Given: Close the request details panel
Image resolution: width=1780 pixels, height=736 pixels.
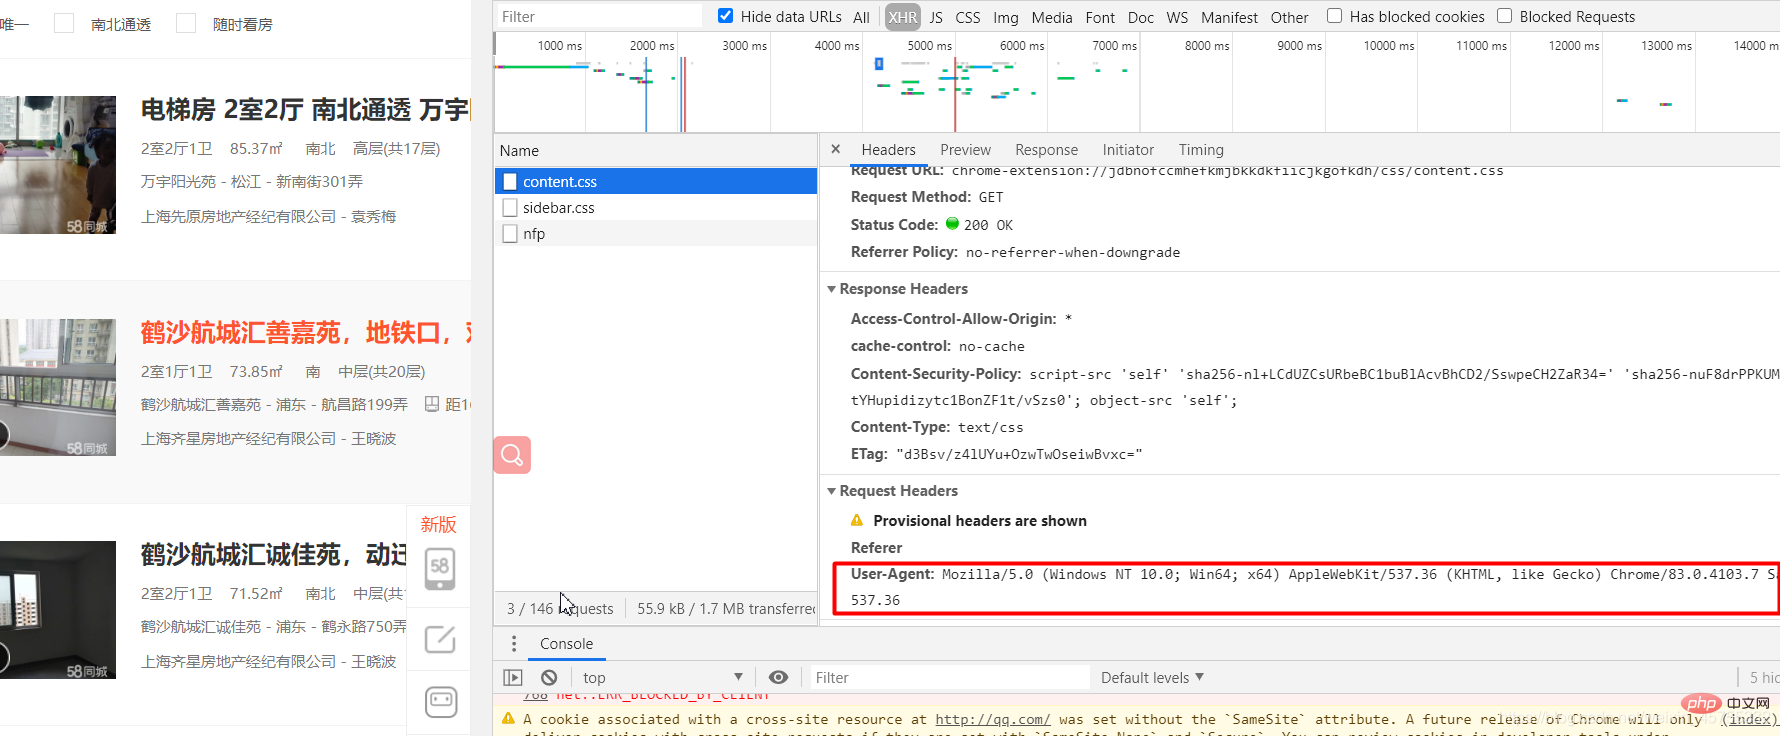Looking at the screenshot, I should [x=836, y=149].
